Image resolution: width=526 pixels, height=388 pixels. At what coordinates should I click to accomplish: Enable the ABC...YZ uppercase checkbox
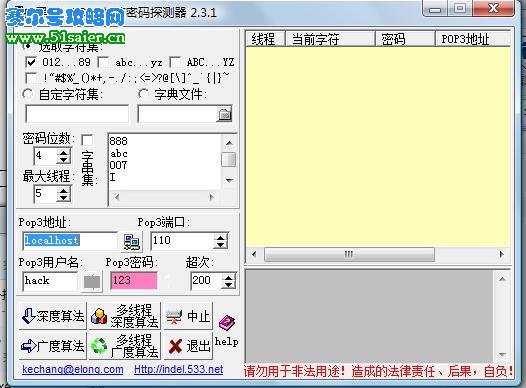175,62
